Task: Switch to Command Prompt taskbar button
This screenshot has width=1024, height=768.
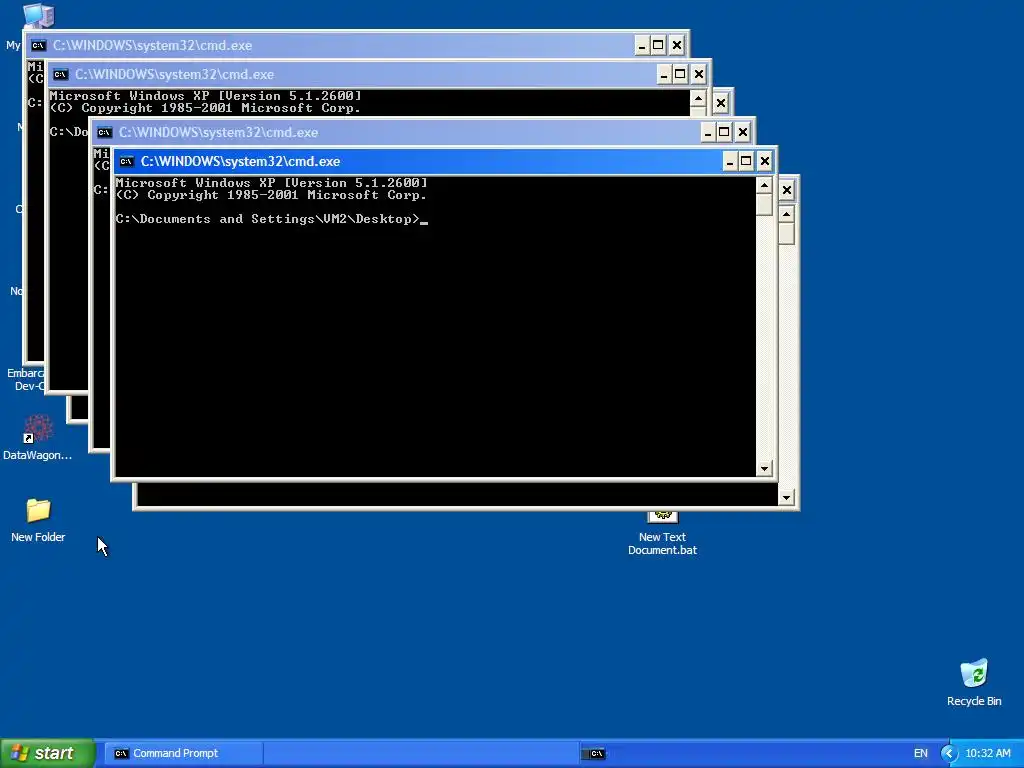Action: pyautogui.click(x=184, y=753)
